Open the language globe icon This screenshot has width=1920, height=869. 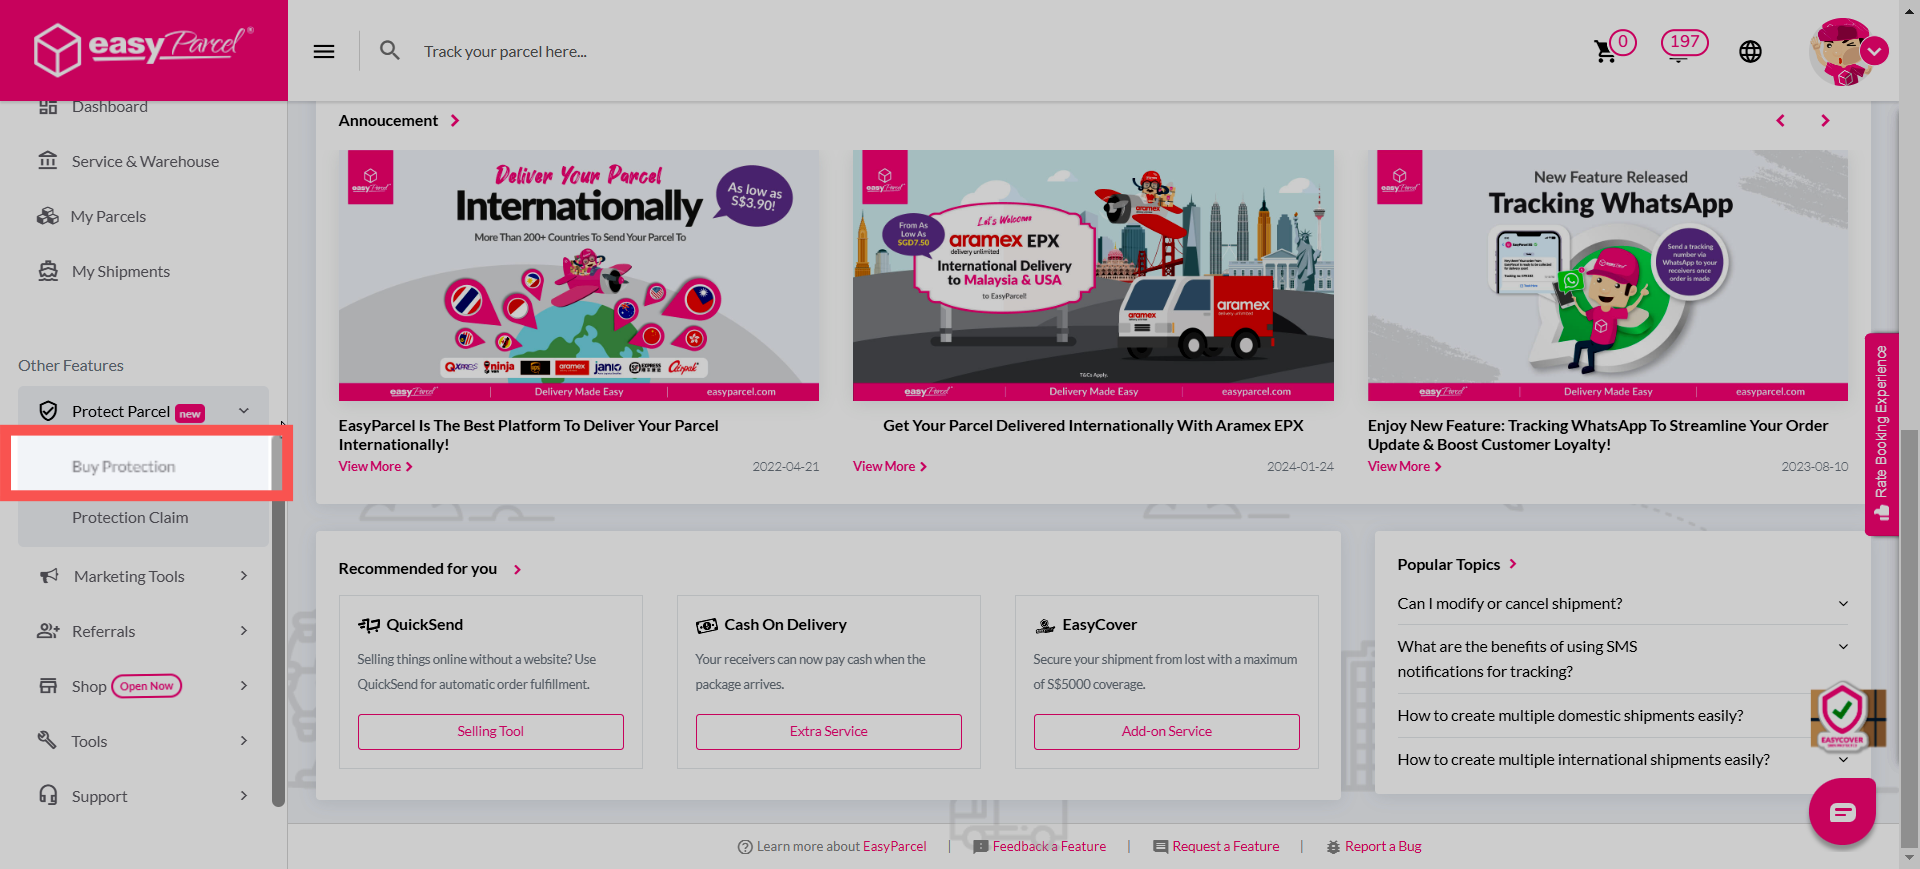click(x=1750, y=51)
